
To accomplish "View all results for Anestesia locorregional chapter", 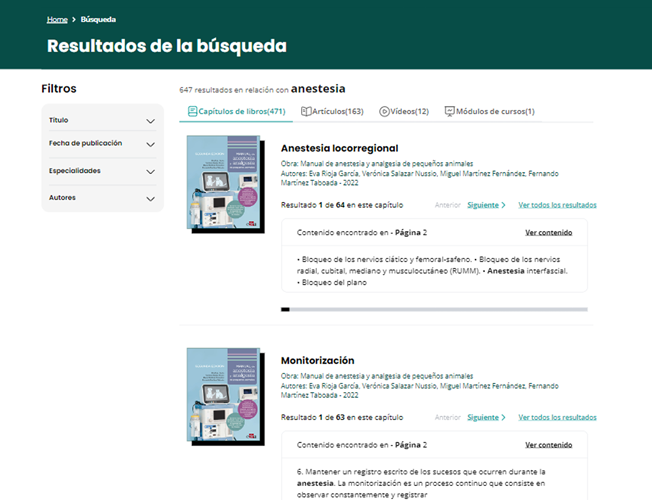I will pyautogui.click(x=557, y=205).
